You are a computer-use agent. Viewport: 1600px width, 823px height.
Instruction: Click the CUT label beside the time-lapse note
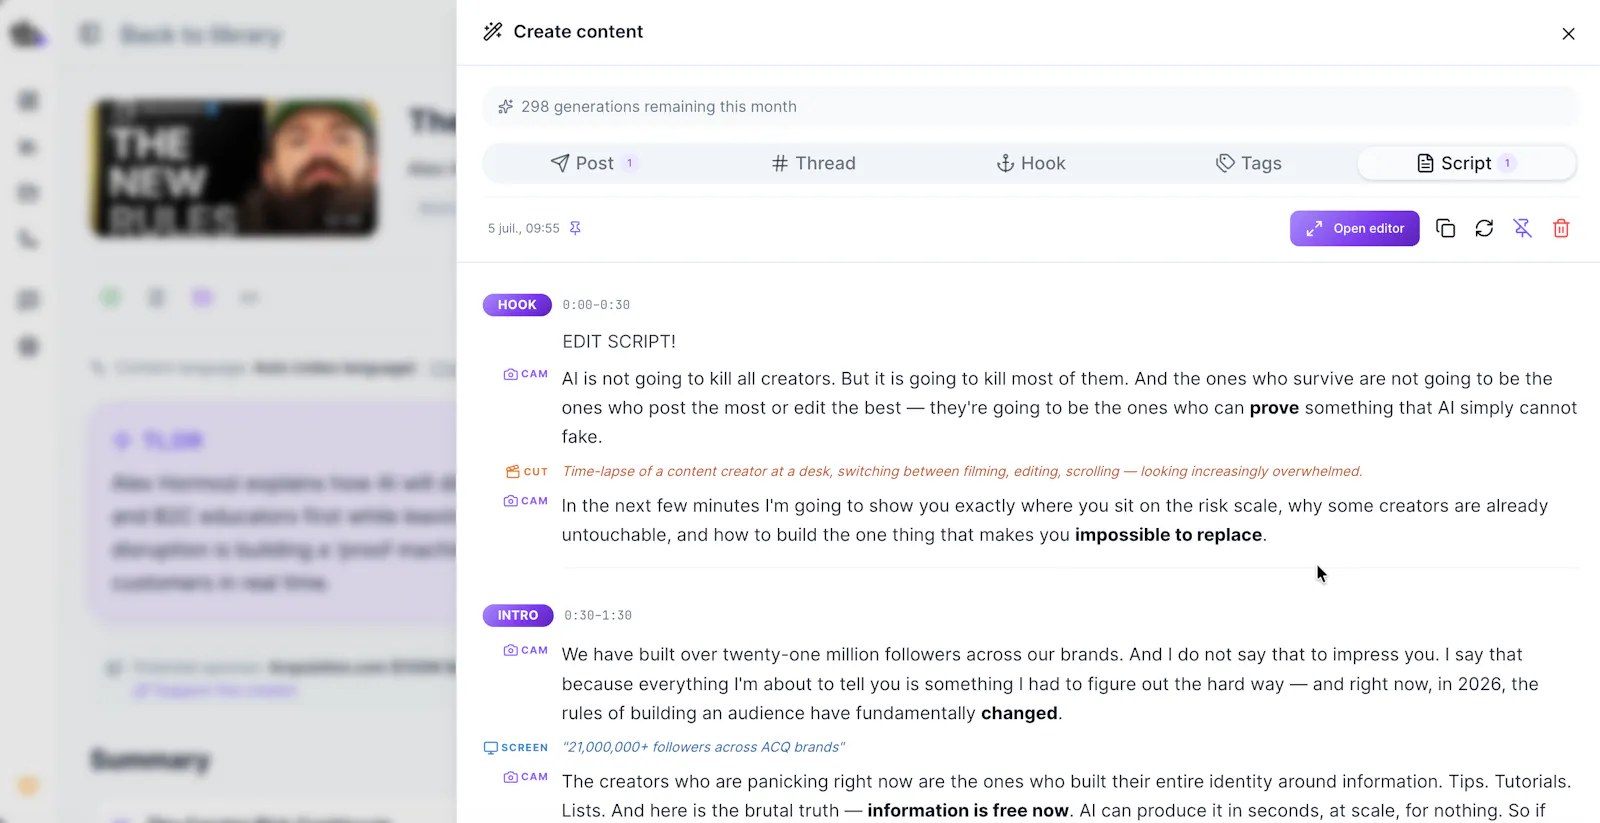coord(527,471)
